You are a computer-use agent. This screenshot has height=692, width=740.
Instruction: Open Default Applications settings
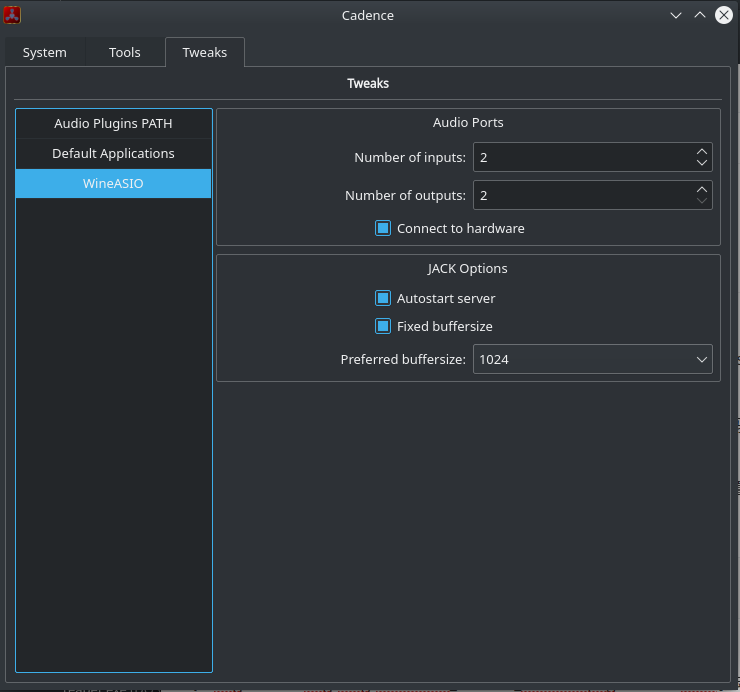click(113, 153)
